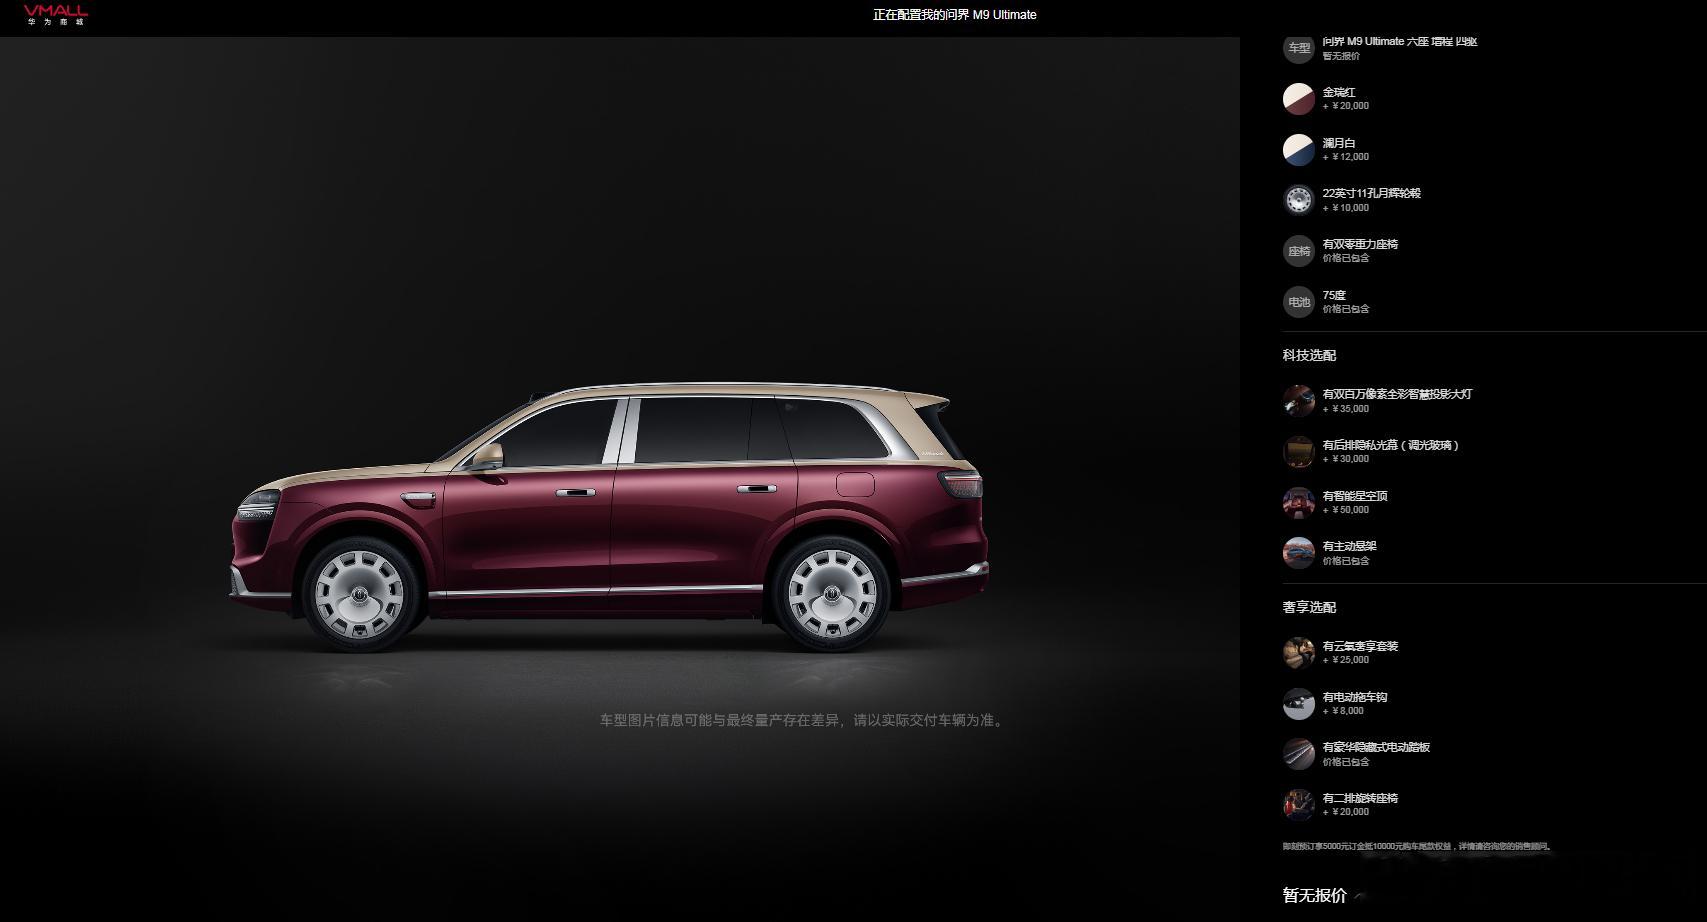
Task: Click the 金瑞红 color name text
Action: pyautogui.click(x=1339, y=92)
